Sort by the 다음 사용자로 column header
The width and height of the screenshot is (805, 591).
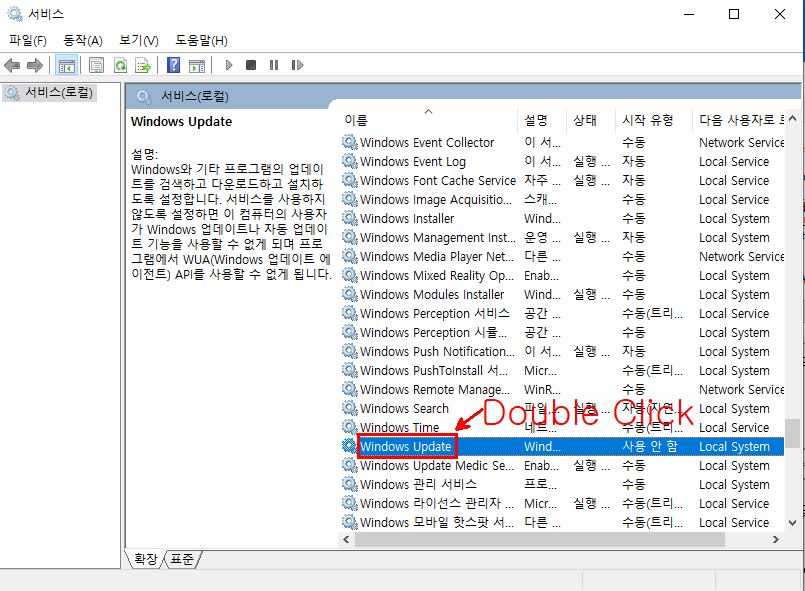click(x=739, y=120)
